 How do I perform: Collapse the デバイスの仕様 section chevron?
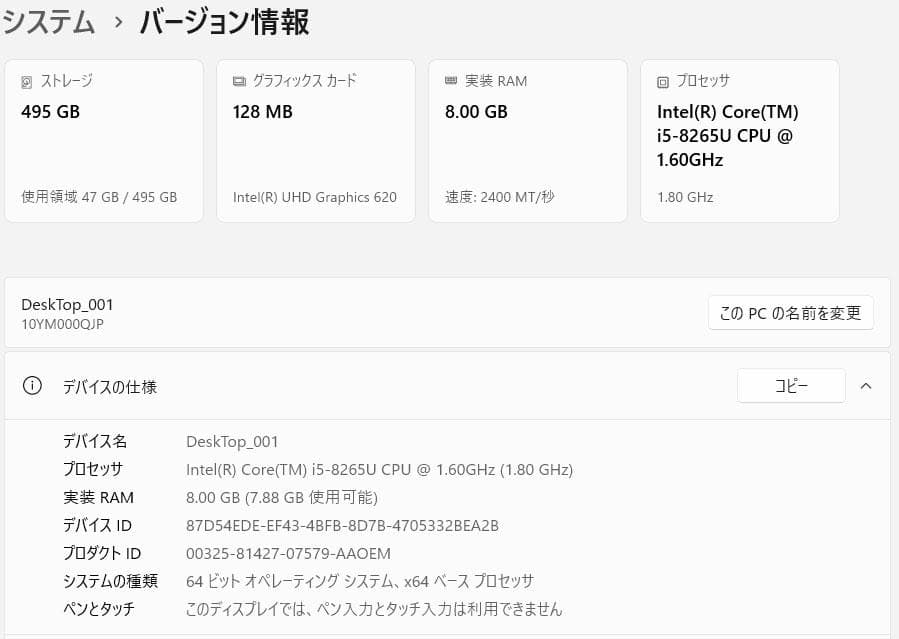pyautogui.click(x=866, y=386)
